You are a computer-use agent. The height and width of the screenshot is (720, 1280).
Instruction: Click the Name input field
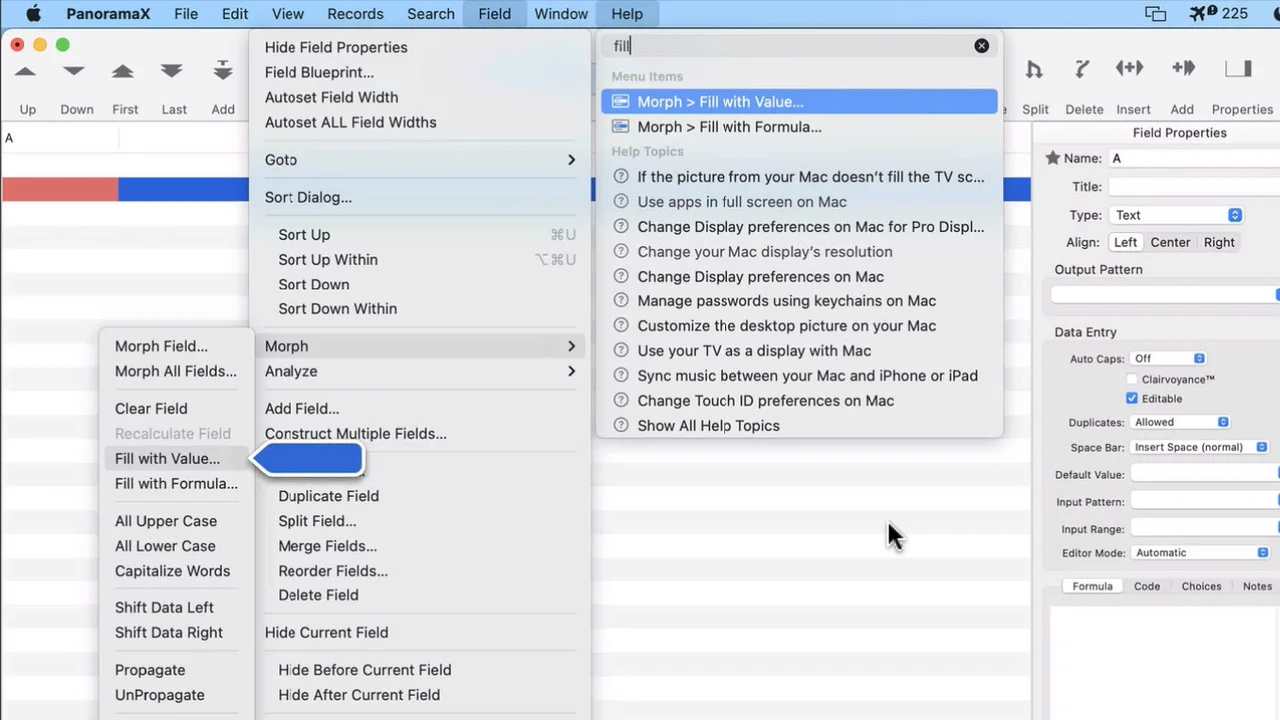click(x=1194, y=158)
